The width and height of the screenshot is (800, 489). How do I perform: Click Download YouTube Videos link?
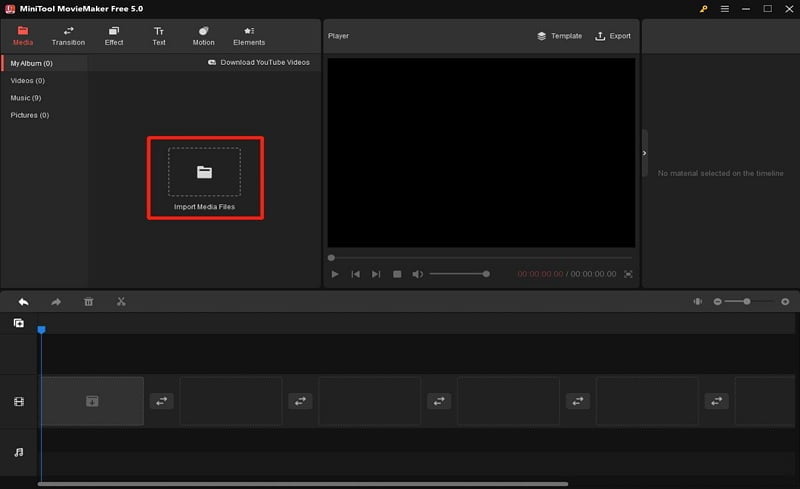(259, 62)
